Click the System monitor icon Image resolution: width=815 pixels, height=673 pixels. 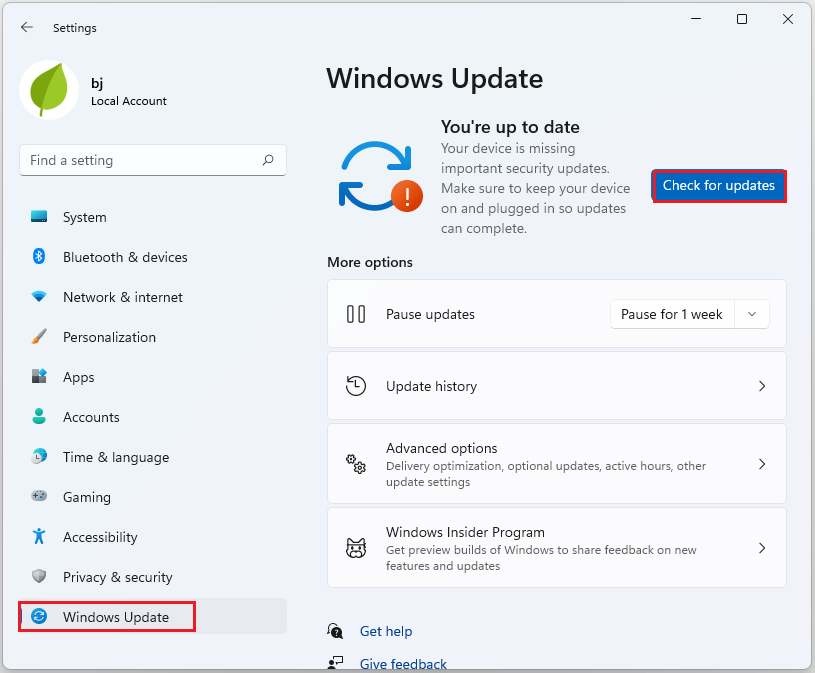(x=39, y=216)
